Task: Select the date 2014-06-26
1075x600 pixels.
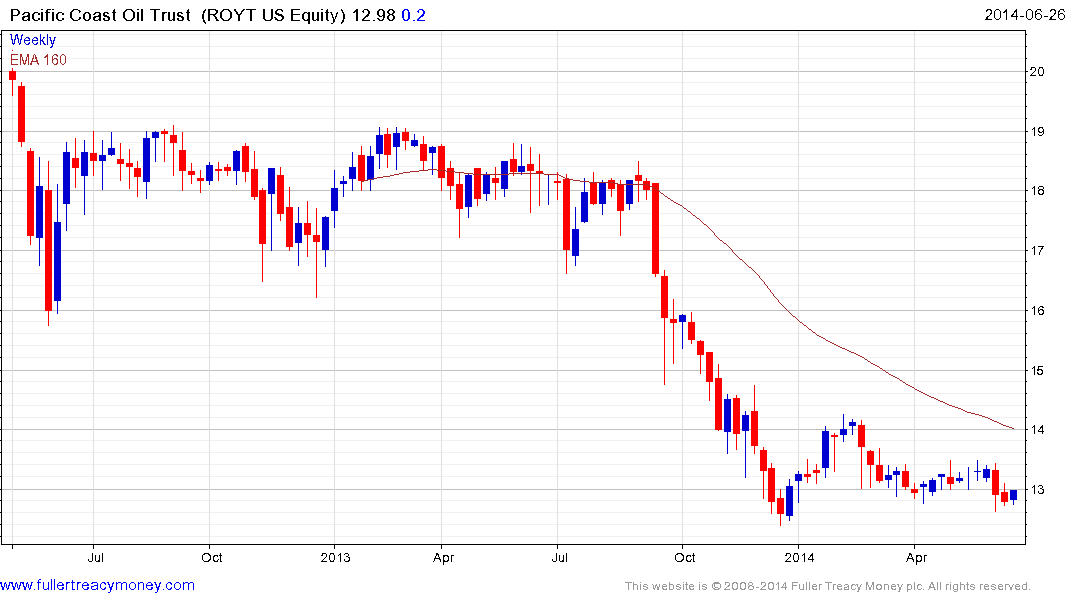Action: (1024, 15)
